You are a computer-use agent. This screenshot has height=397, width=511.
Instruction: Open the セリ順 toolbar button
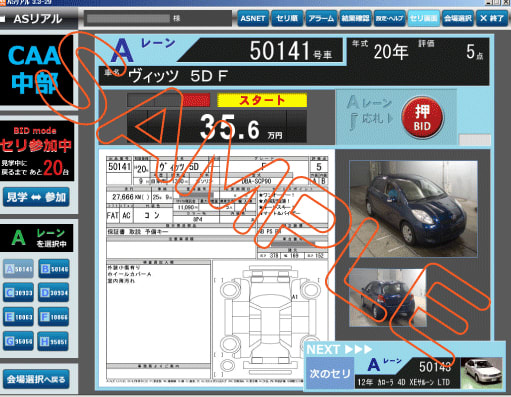click(287, 18)
